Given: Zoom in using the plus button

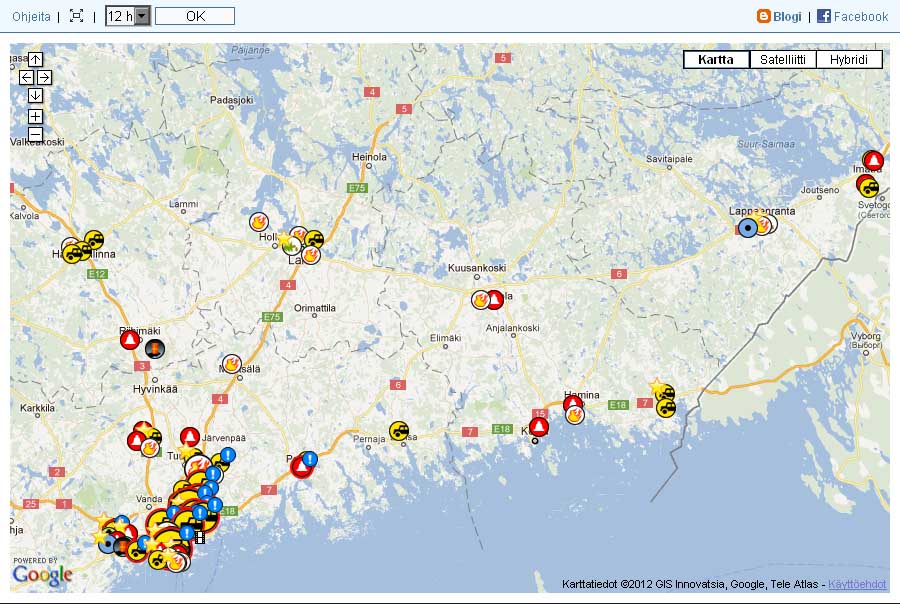Looking at the screenshot, I should pyautogui.click(x=35, y=116).
